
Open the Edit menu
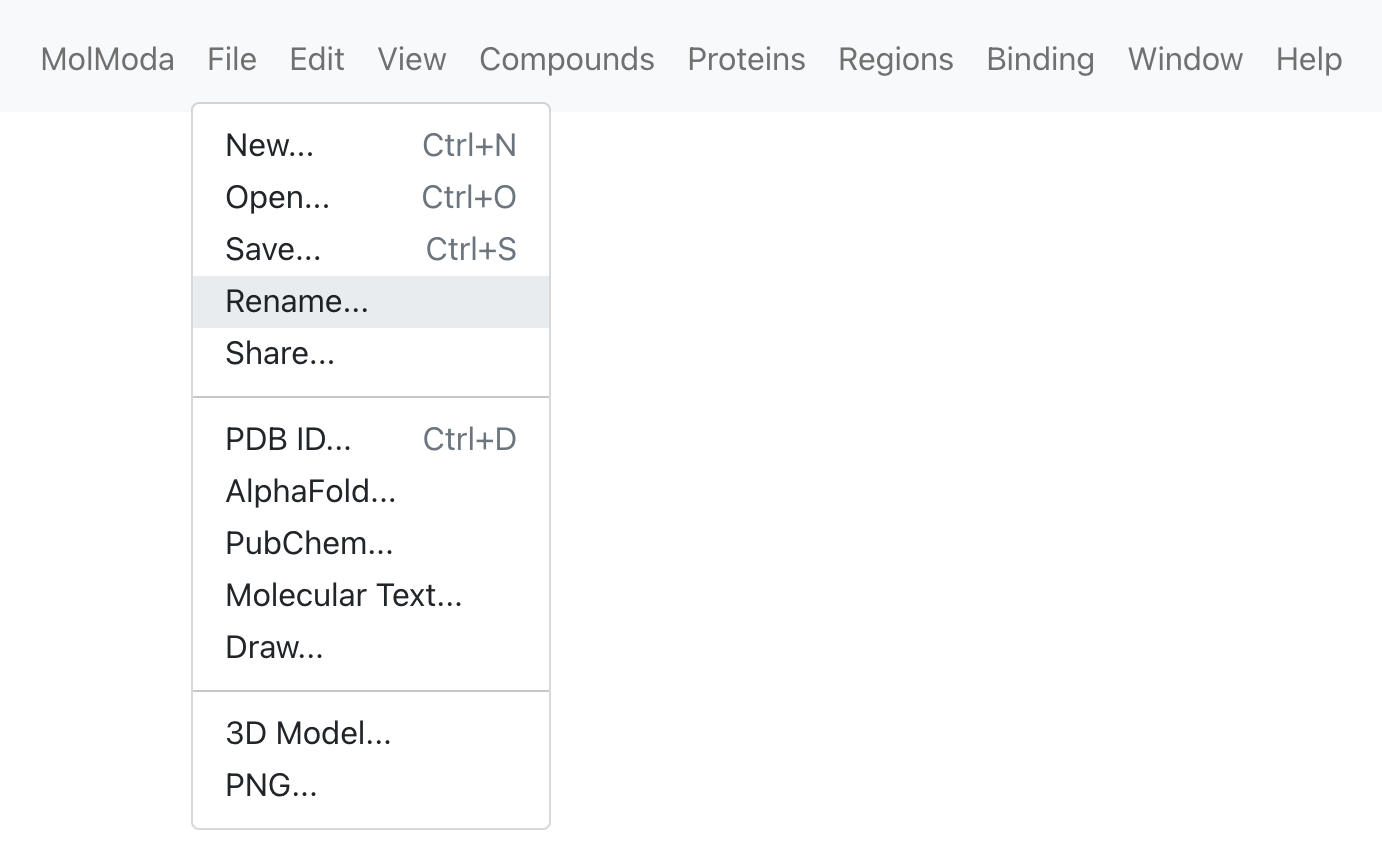tap(317, 59)
